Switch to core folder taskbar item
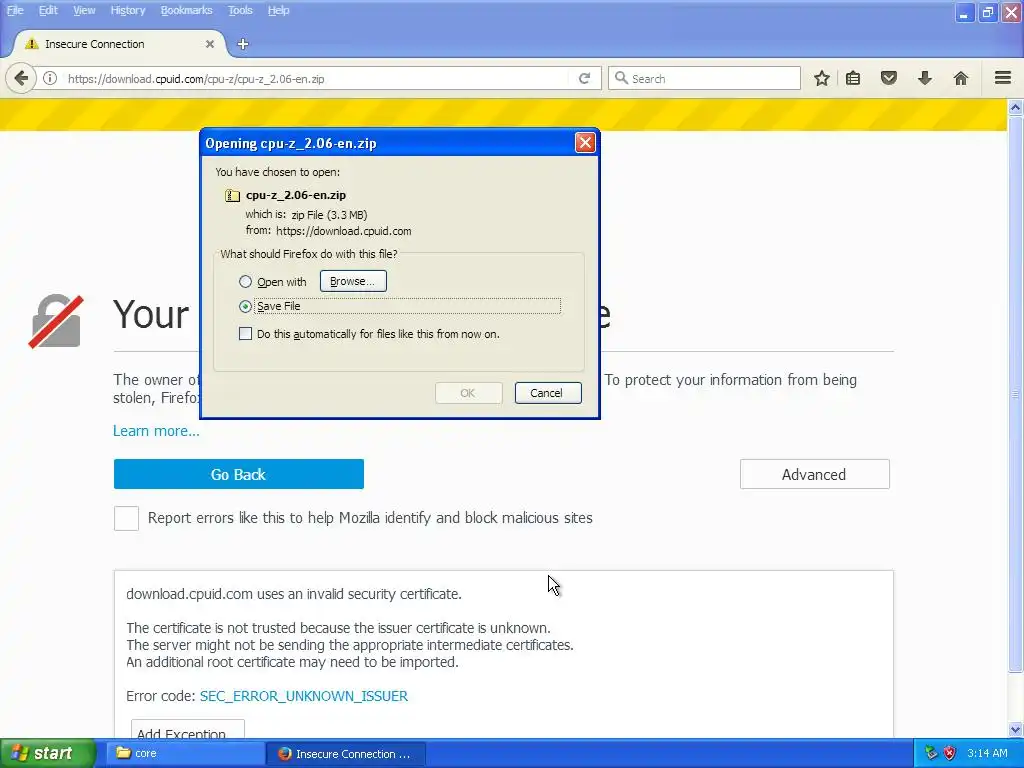The width and height of the screenshot is (1024, 768). click(185, 753)
